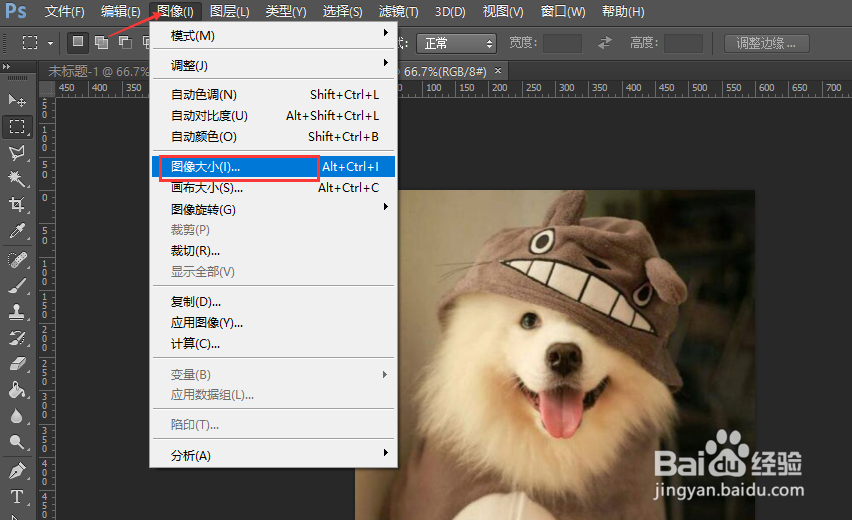This screenshot has width=852, height=520.
Task: Choose 画布大小(S)... menu item
Action: 273,188
